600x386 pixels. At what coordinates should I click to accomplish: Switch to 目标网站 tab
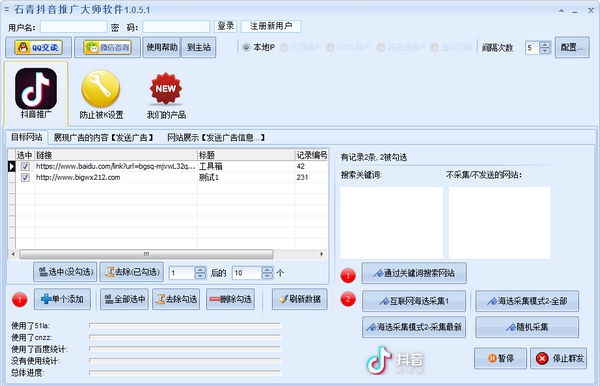[26, 137]
